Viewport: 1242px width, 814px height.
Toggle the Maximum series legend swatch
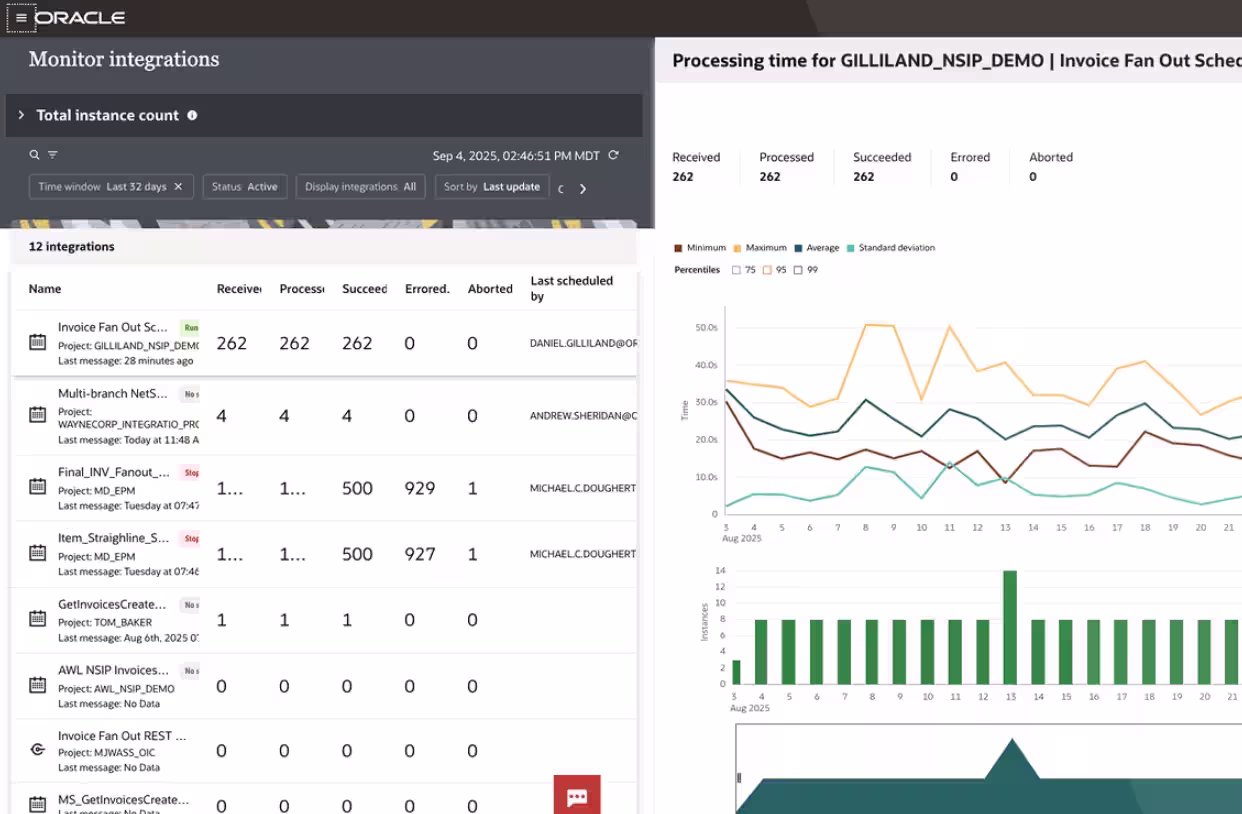[738, 248]
